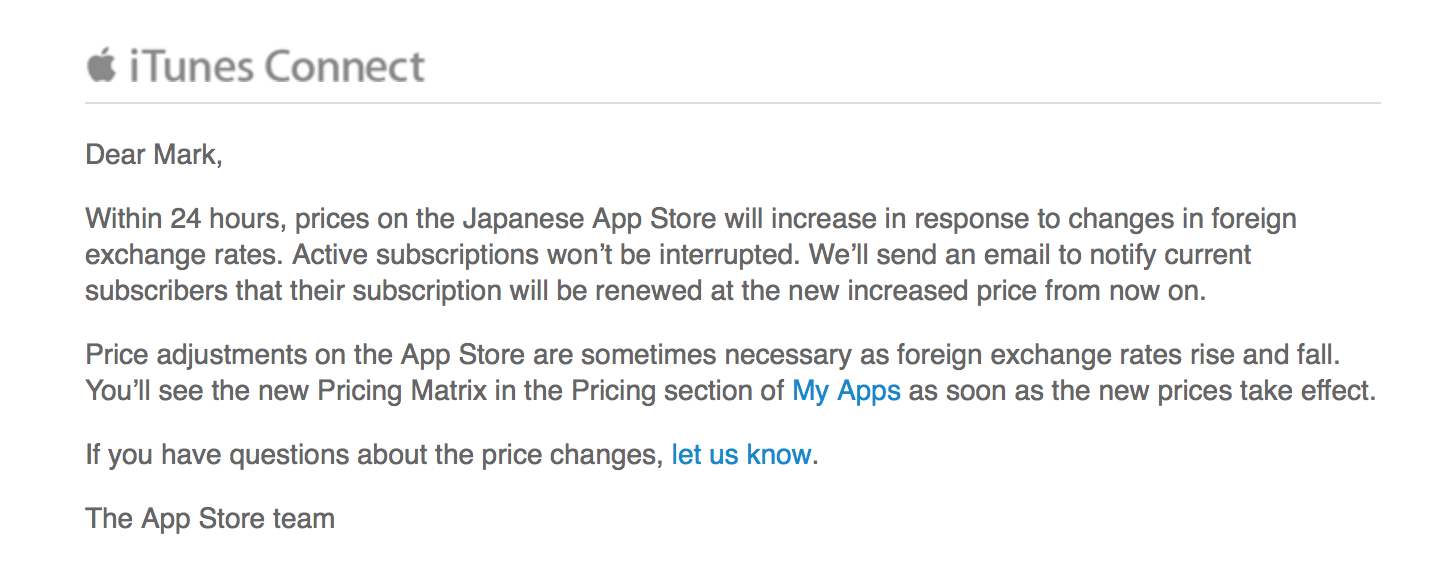
Task: Follow the "let us know" link
Action: pos(741,454)
